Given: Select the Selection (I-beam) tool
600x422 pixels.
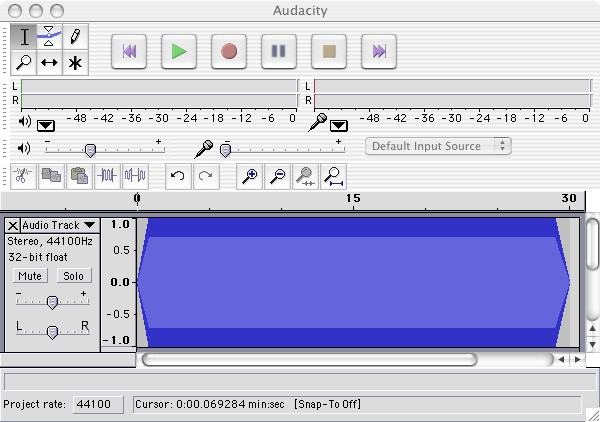Looking at the screenshot, I should tap(24, 37).
